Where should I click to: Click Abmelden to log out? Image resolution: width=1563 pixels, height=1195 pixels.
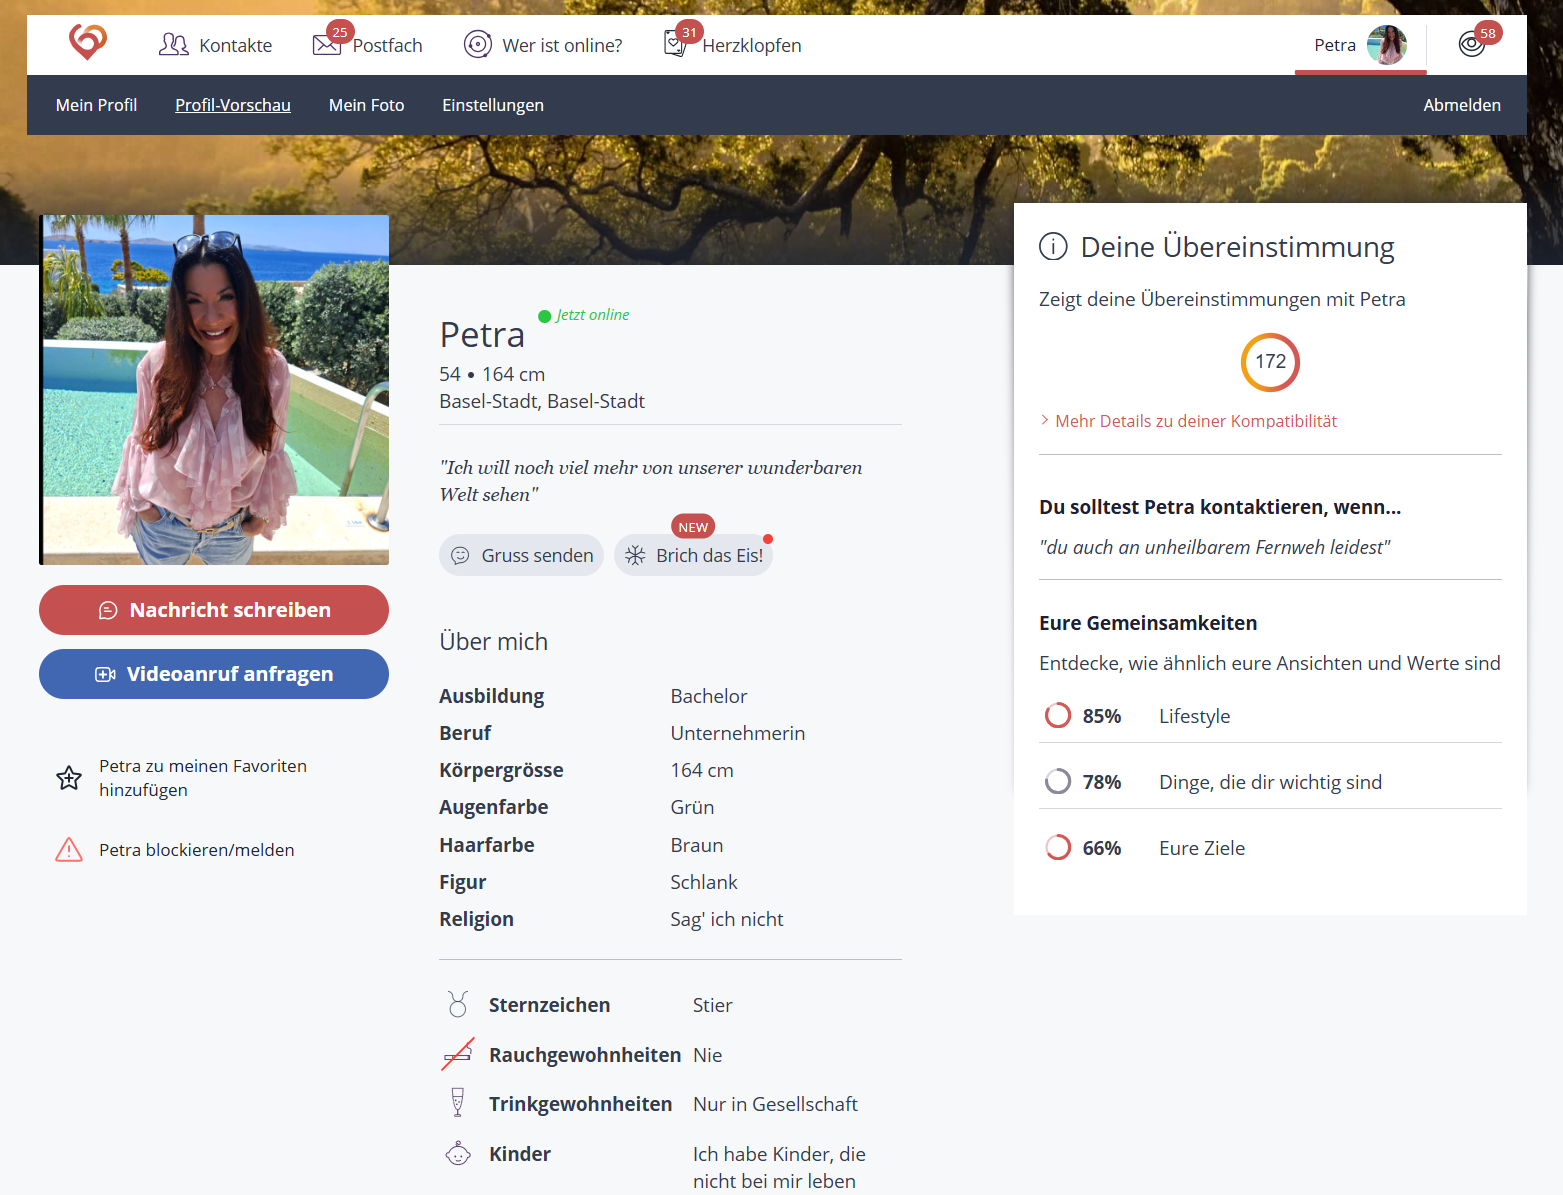pos(1462,105)
